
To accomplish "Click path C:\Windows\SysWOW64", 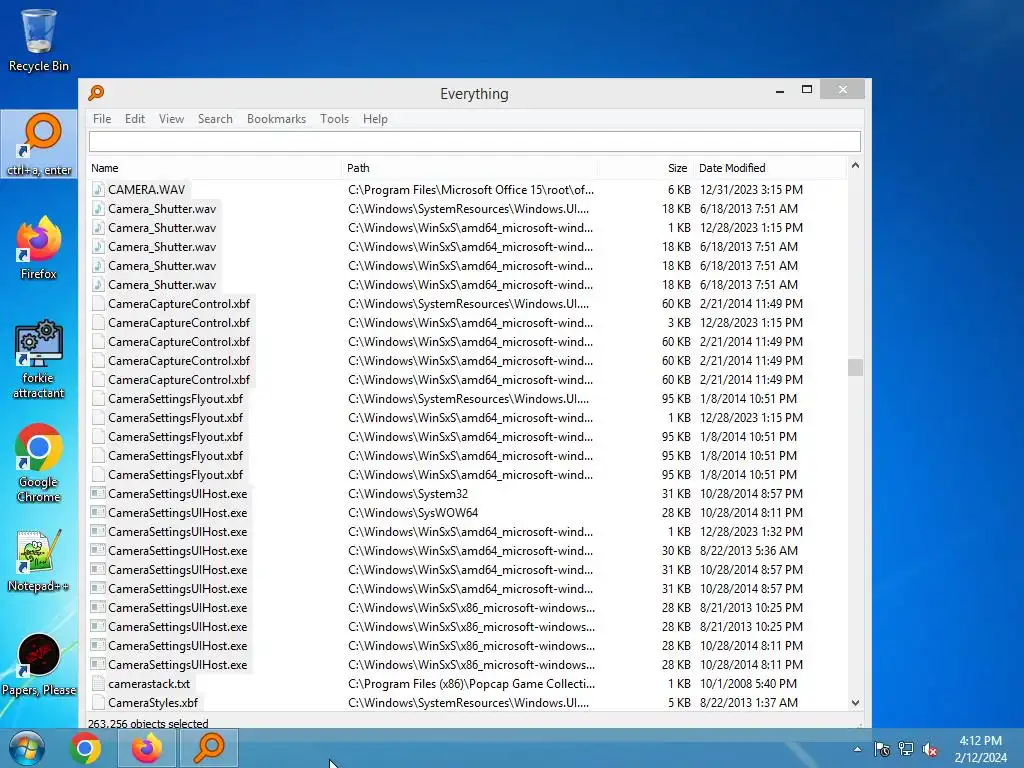I will click(413, 513).
